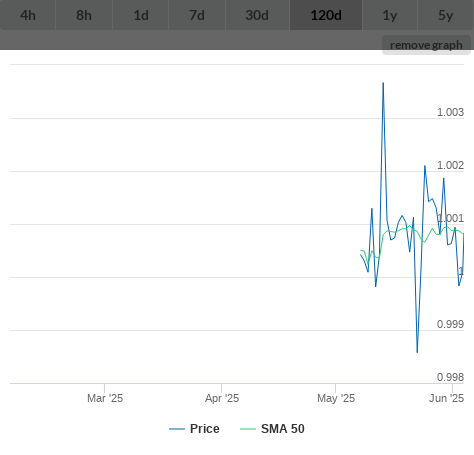Click the active 120d range tab
The height and width of the screenshot is (455, 474).
(x=326, y=15)
